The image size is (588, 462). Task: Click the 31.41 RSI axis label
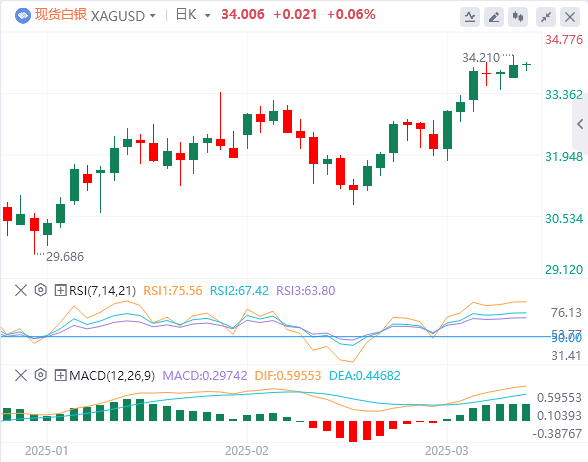566,356
